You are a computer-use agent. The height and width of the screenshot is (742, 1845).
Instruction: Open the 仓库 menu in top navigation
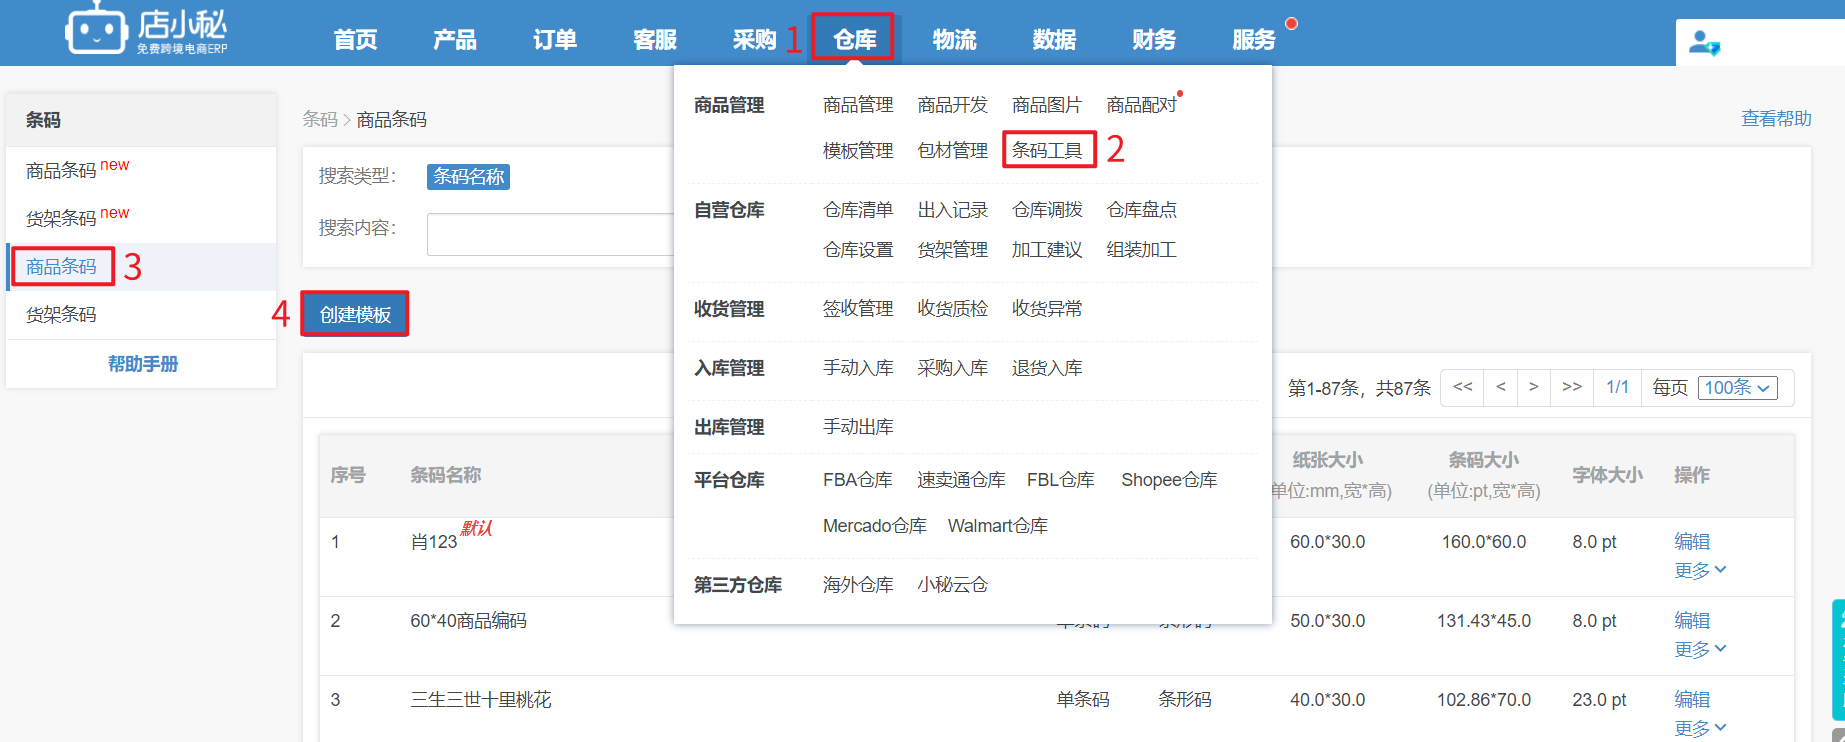pos(854,40)
